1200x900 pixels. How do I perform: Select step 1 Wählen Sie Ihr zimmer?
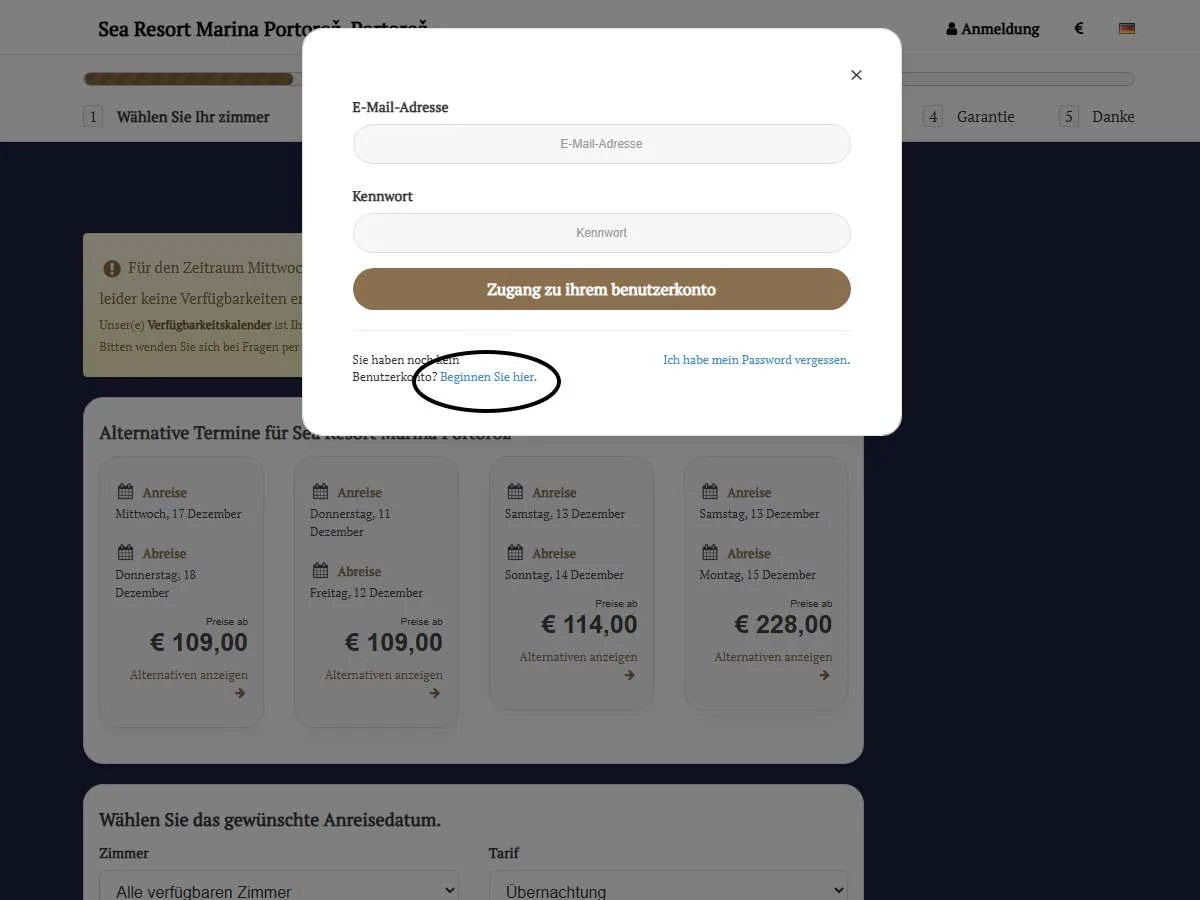(177, 117)
